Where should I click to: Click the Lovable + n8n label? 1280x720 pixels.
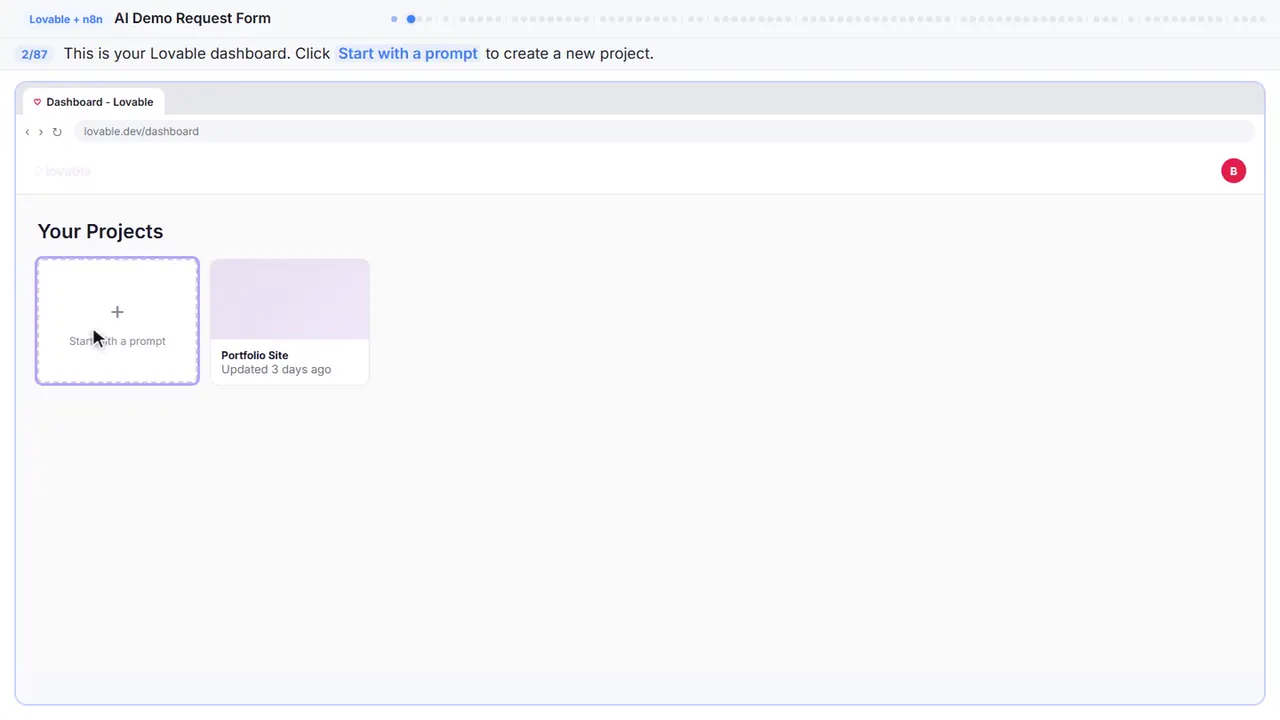66,19
